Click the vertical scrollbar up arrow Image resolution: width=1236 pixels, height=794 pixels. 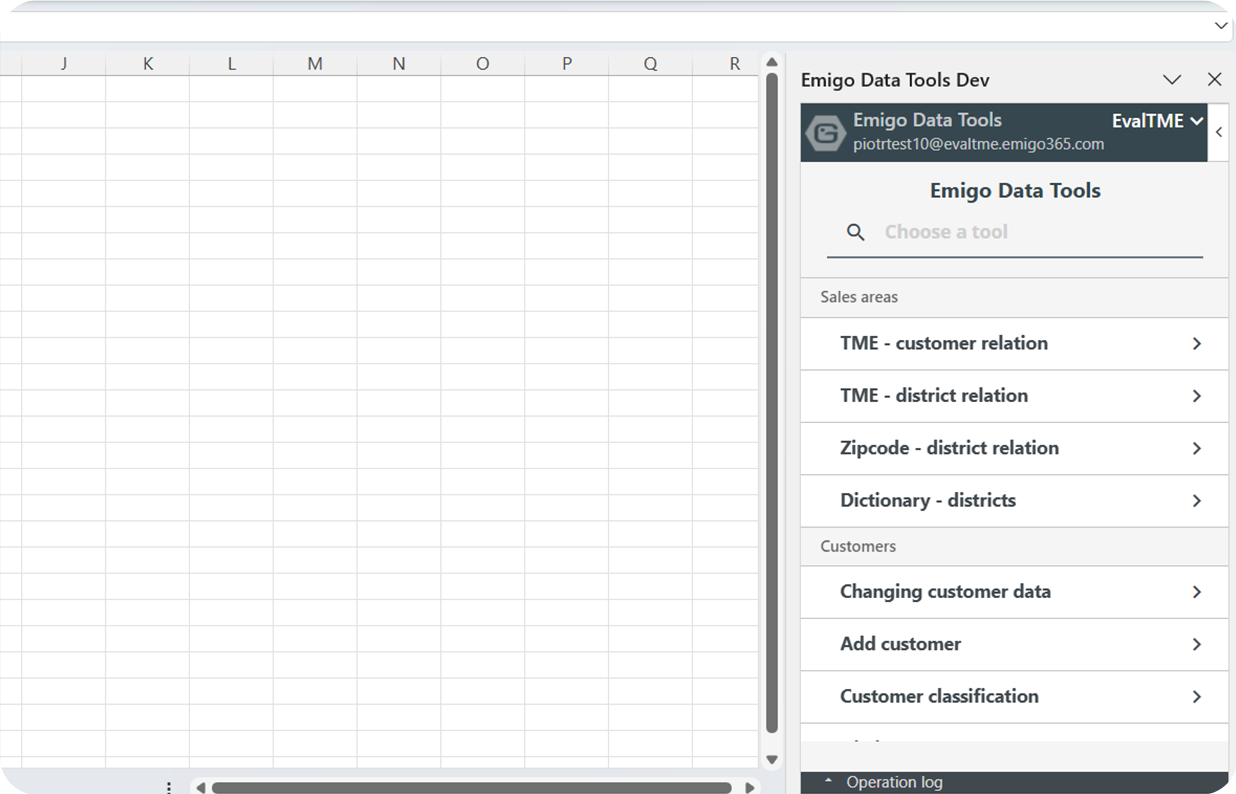click(x=772, y=62)
